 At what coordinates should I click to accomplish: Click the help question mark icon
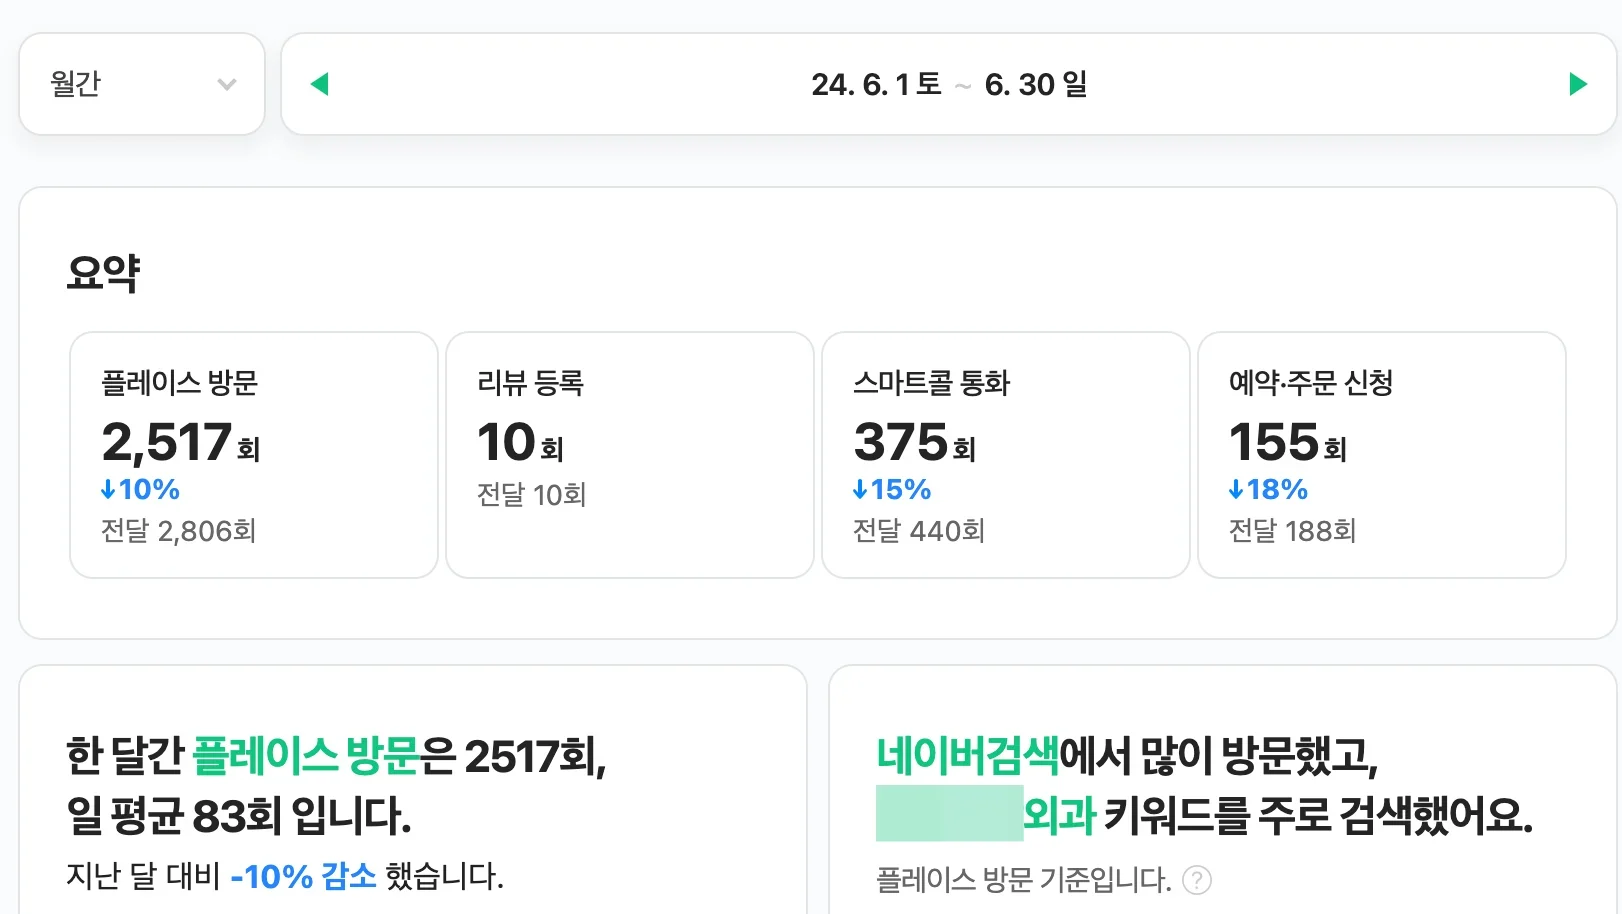click(x=1196, y=880)
